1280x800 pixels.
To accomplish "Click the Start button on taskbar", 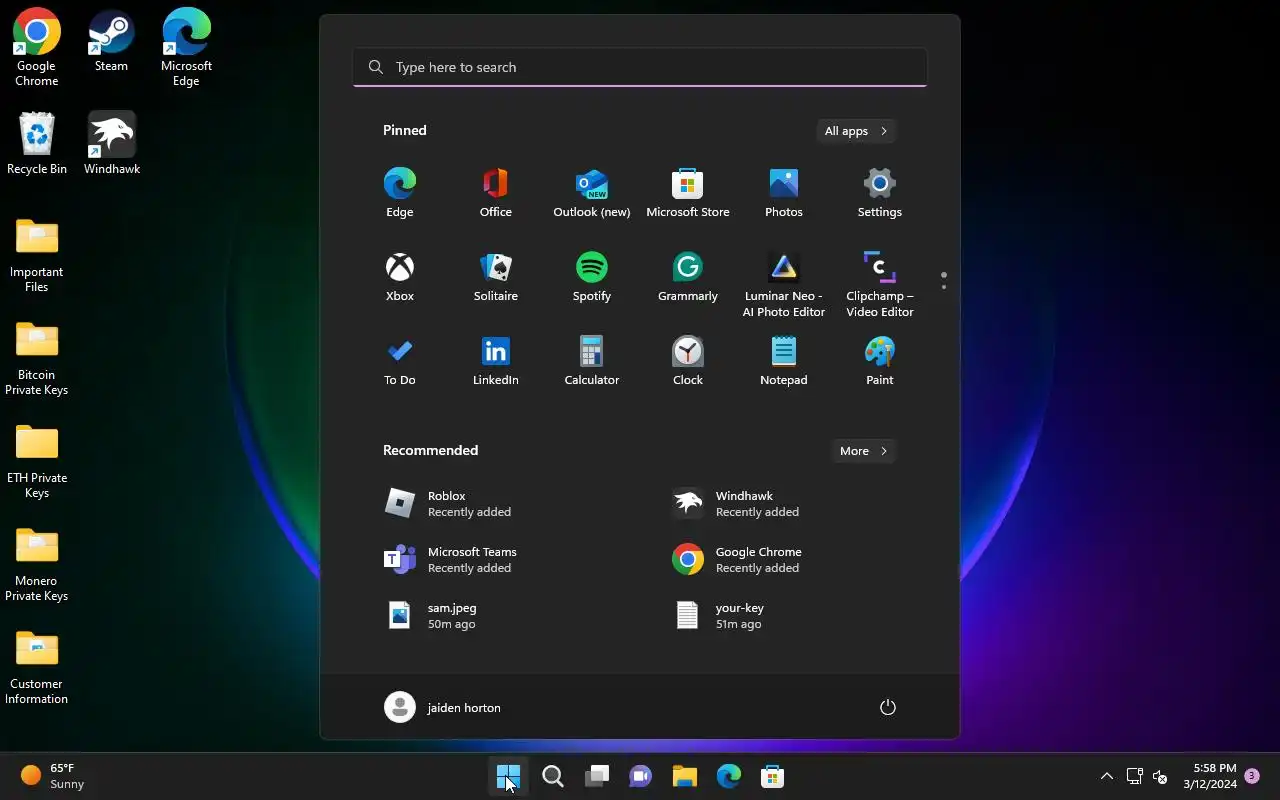I will [508, 776].
